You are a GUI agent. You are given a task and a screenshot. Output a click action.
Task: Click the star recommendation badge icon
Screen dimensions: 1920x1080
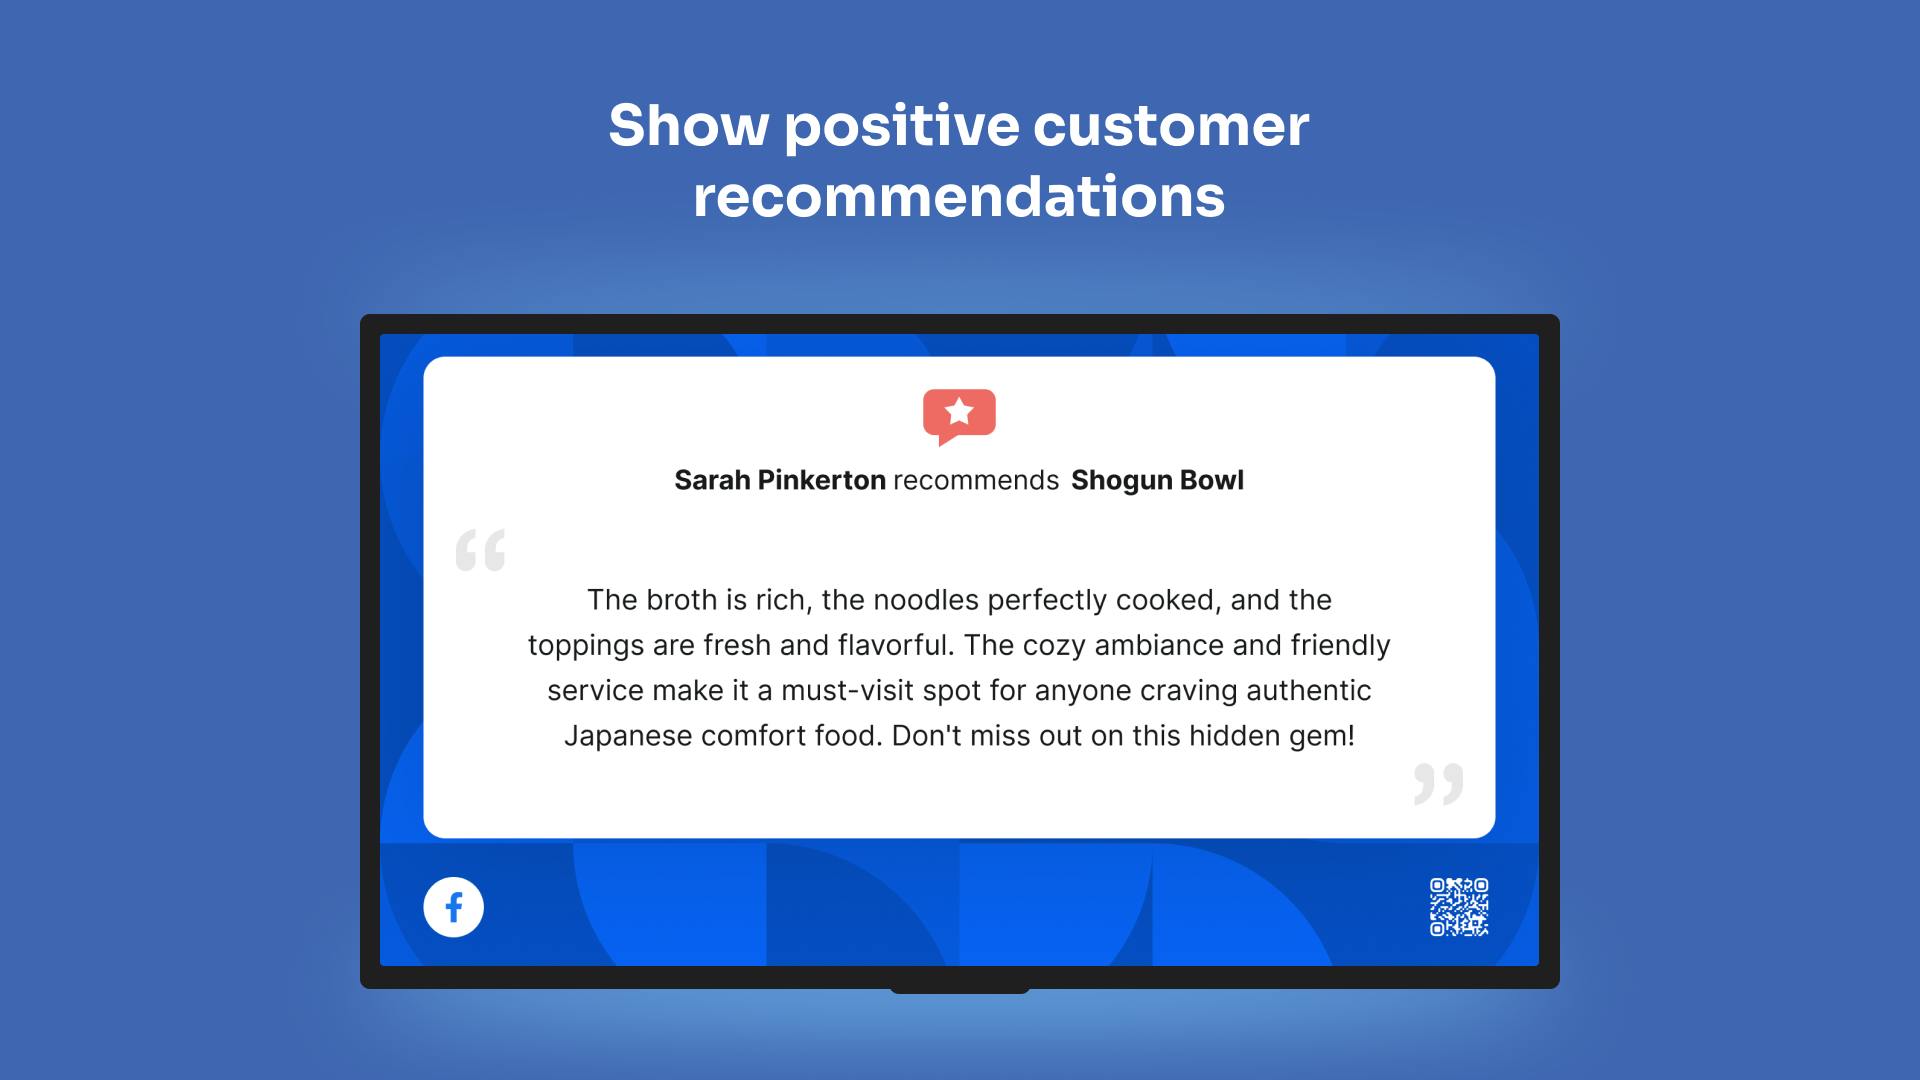pyautogui.click(x=959, y=413)
